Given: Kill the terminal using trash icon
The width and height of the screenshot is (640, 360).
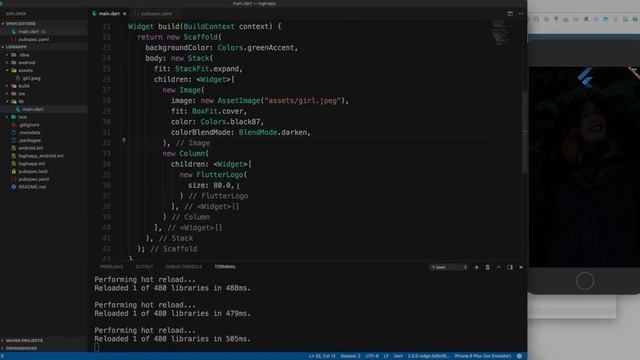Looking at the screenshot, I should tap(487, 267).
